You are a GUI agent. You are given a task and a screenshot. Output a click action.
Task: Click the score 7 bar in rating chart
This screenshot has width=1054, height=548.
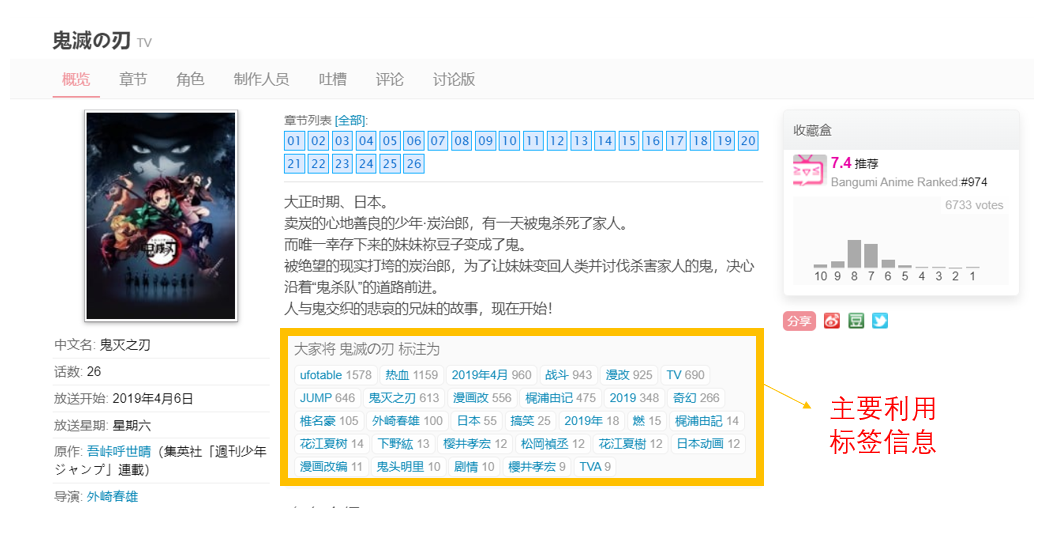(870, 256)
